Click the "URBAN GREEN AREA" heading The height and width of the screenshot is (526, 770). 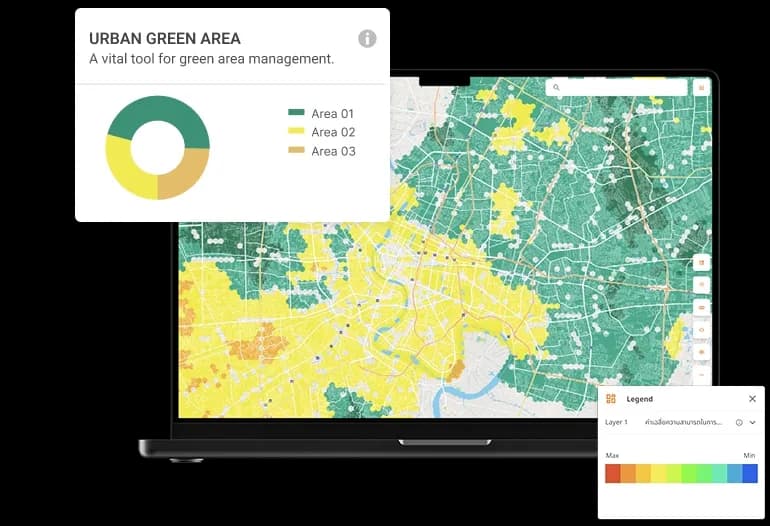(x=165, y=38)
